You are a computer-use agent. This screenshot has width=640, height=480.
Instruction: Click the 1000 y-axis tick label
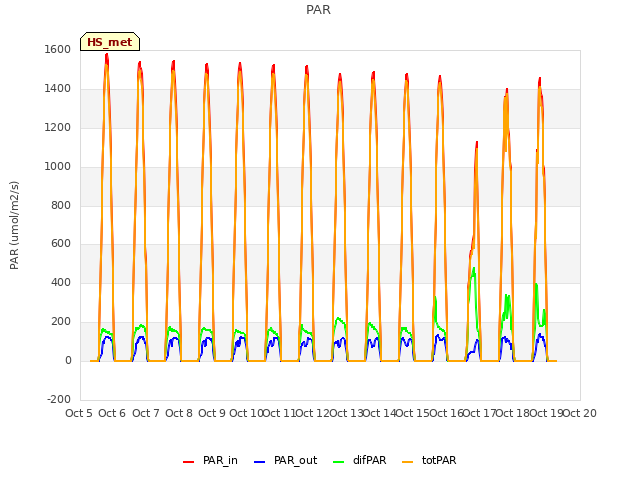[x=58, y=166]
